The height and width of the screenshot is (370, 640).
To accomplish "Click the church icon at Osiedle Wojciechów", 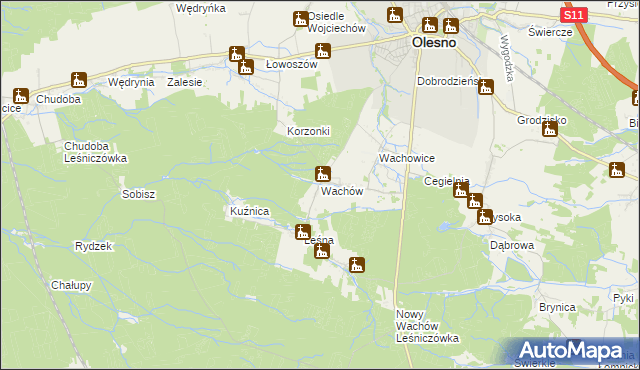I will [301, 19].
